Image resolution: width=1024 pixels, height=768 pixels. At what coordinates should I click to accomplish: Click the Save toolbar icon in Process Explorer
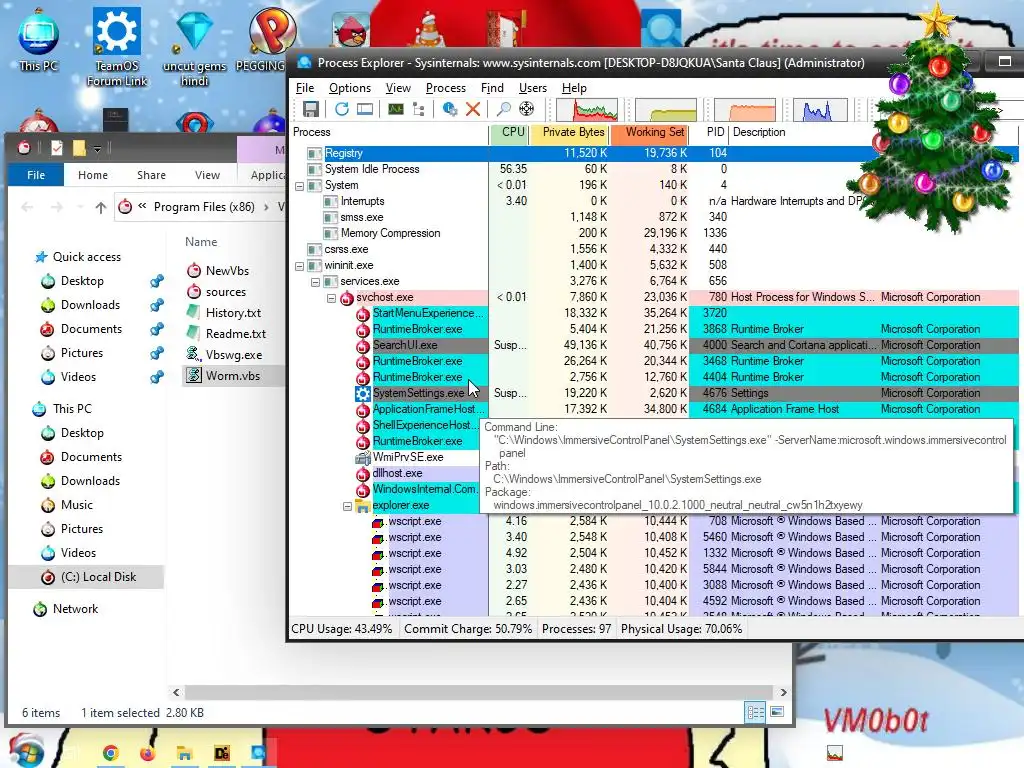[311, 109]
